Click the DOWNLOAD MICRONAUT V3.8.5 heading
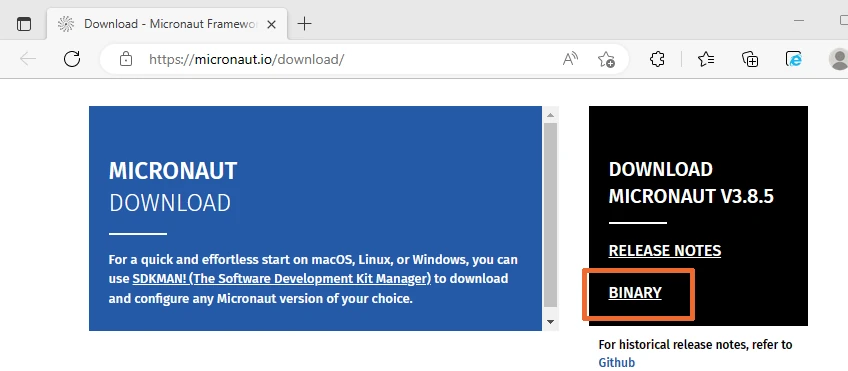Image resolution: width=848 pixels, height=371 pixels. coord(691,183)
